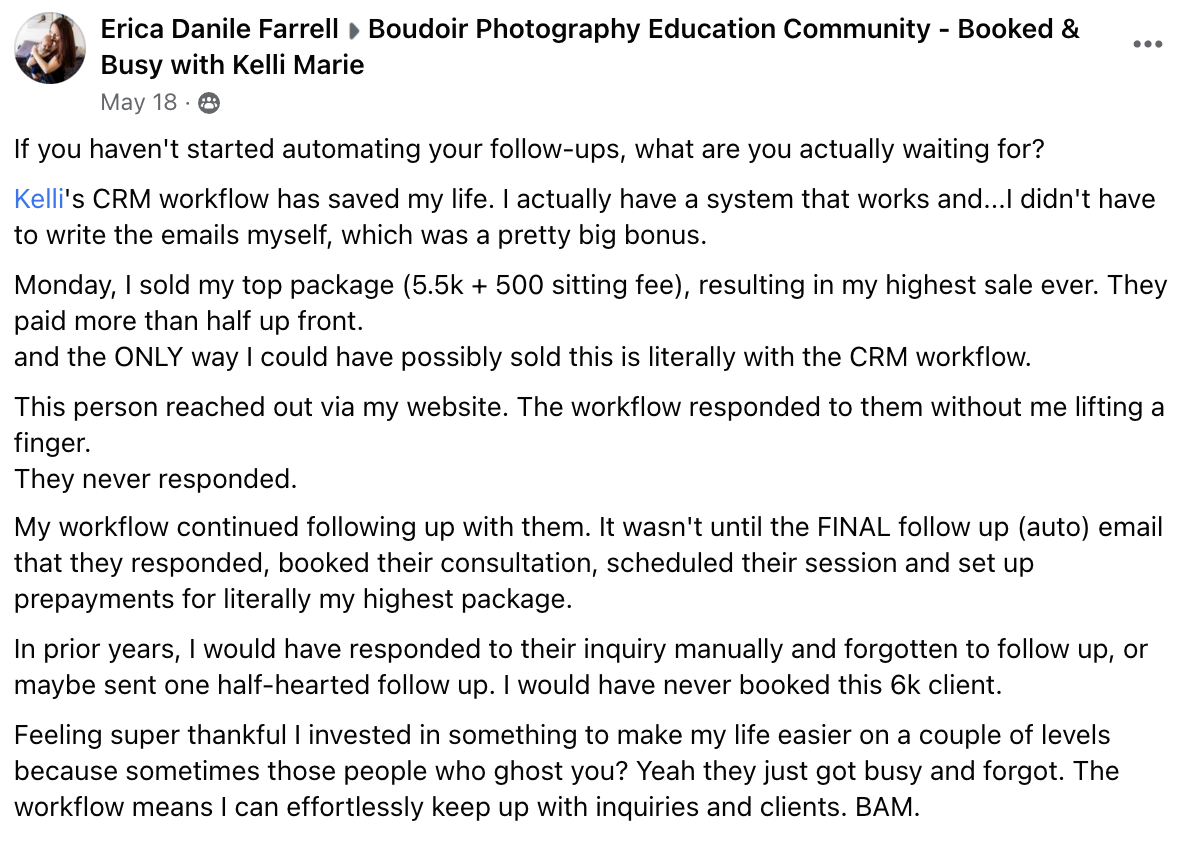The width and height of the screenshot is (1194, 842).
Task: Open Erica Danile Farrell's profile picture
Action: (50, 48)
